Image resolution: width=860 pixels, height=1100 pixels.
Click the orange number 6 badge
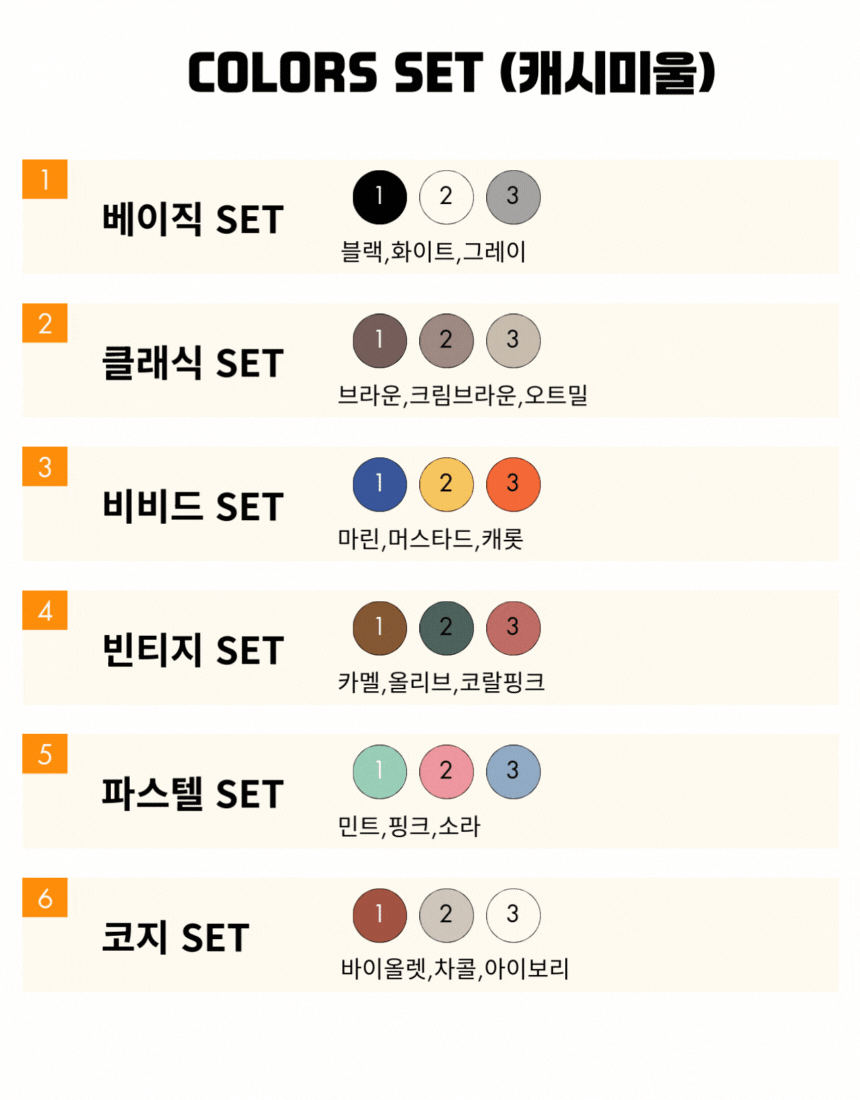point(44,899)
